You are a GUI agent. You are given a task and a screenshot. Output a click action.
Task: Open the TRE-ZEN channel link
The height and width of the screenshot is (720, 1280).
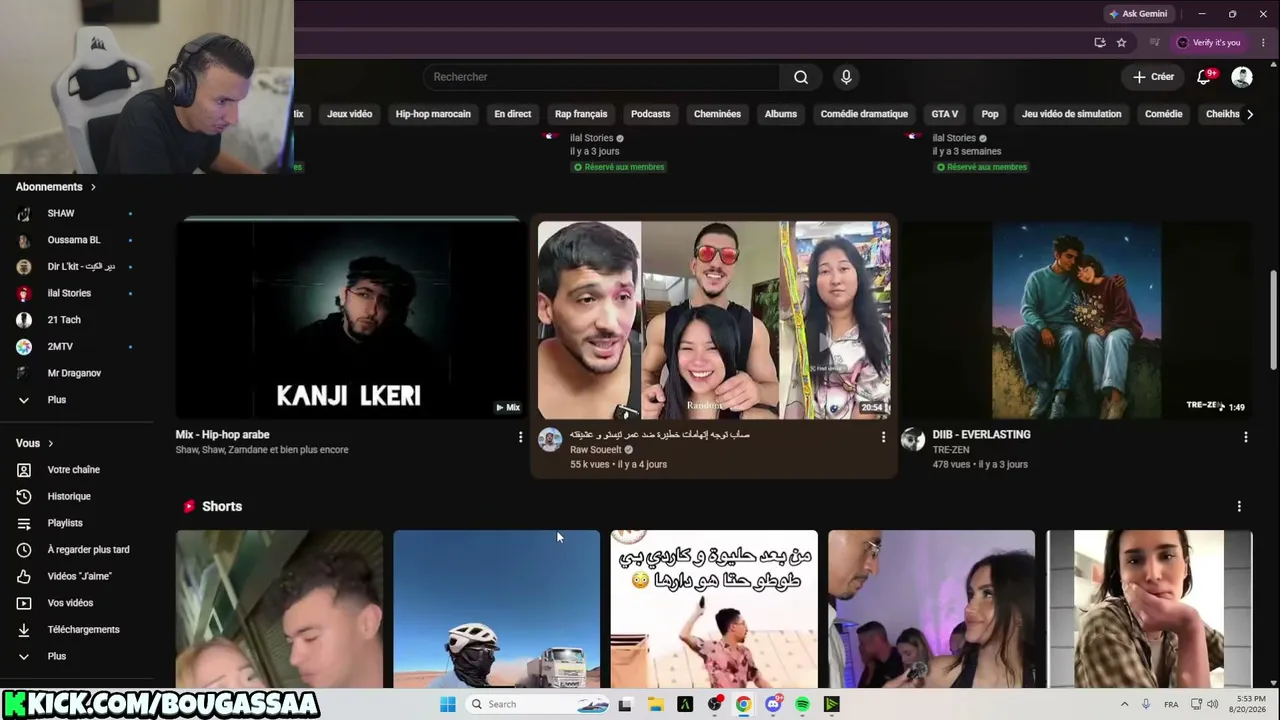951,450
